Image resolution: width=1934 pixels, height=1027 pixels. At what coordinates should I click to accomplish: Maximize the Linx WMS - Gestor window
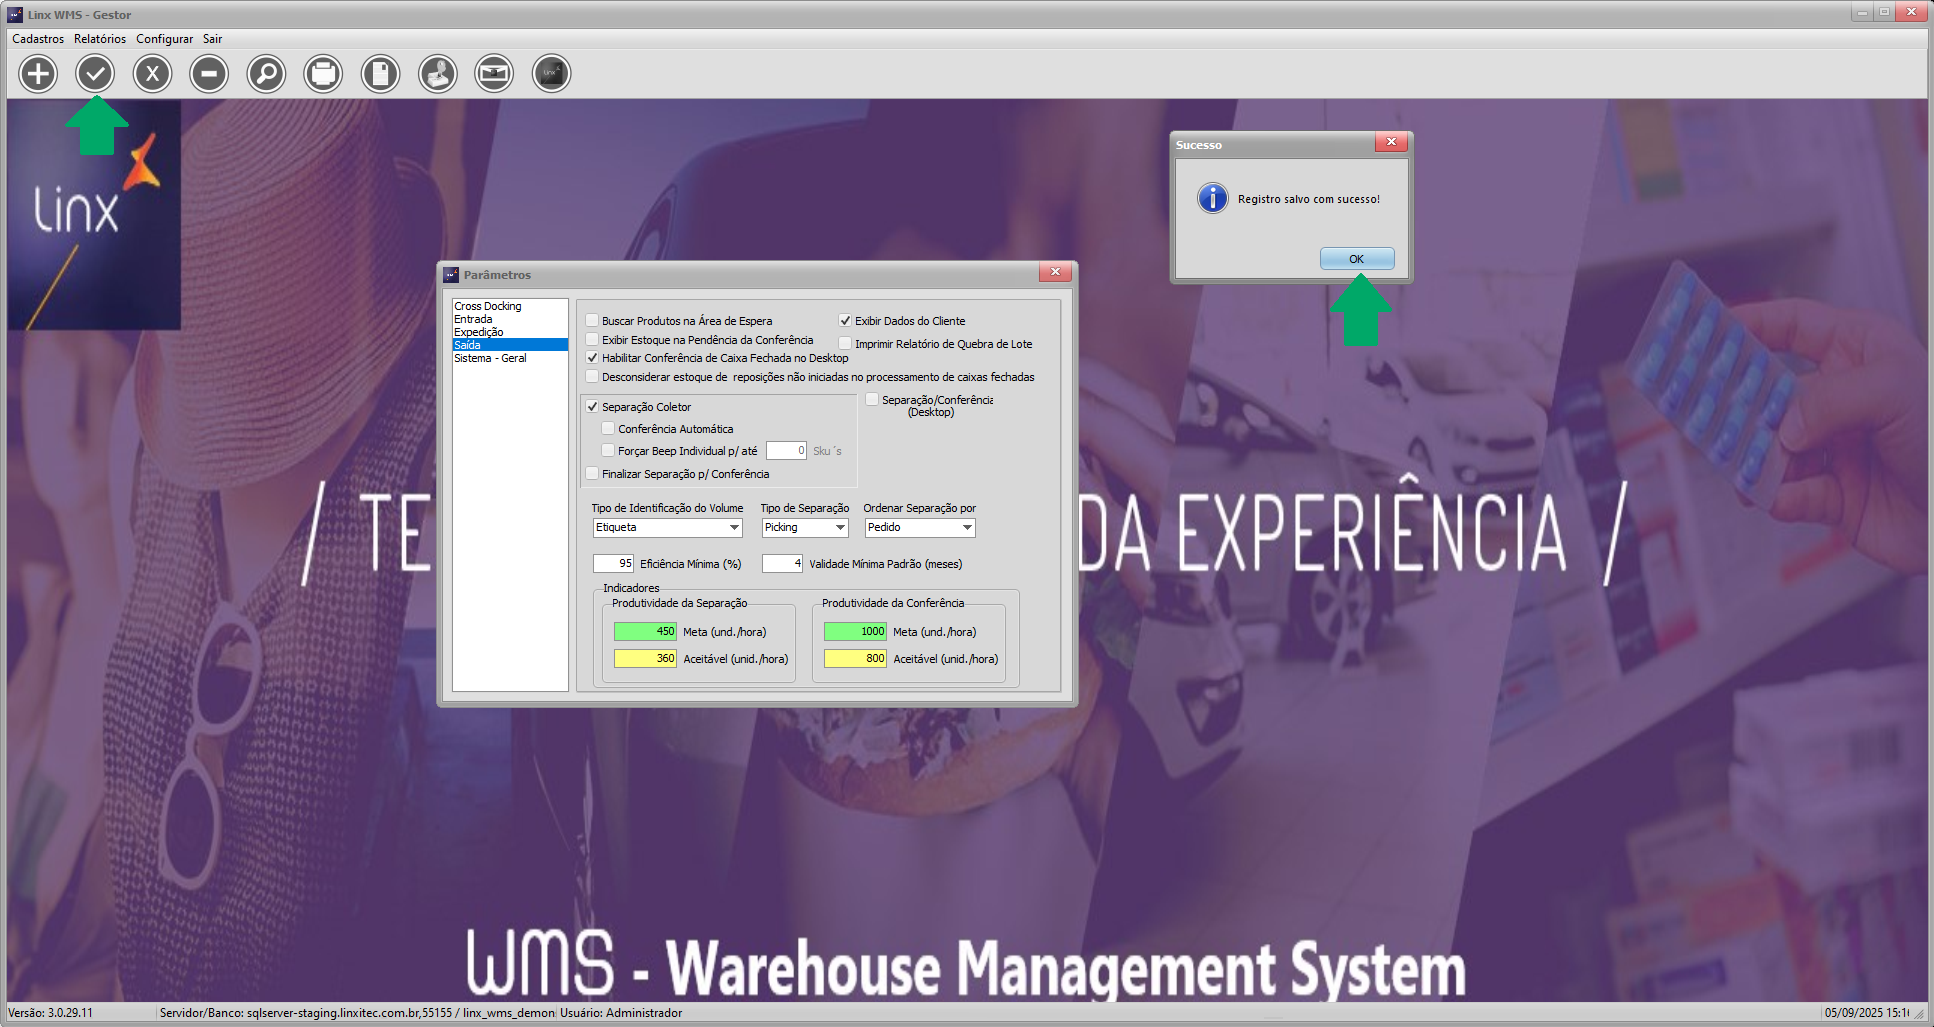1884,13
